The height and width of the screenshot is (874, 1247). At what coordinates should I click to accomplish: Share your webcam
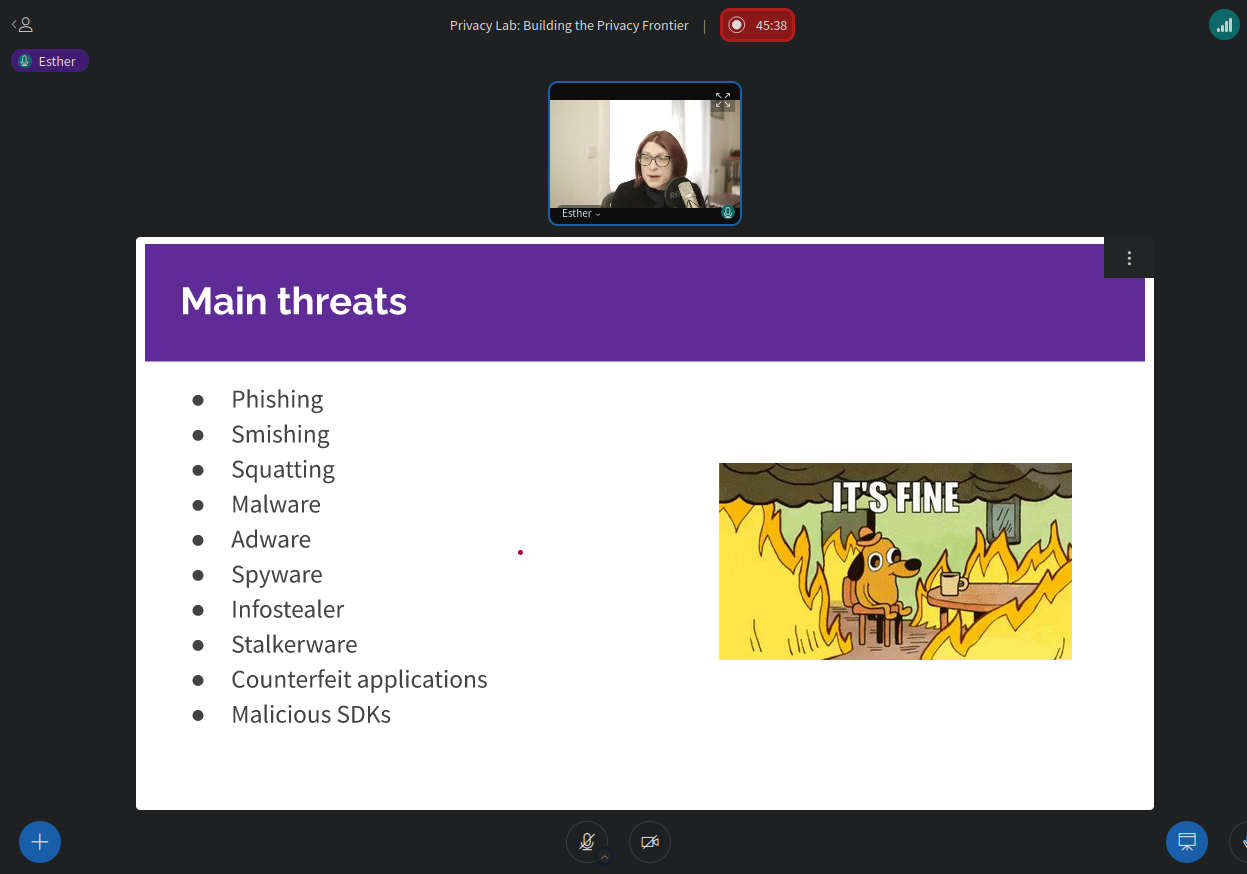pyautogui.click(x=650, y=841)
